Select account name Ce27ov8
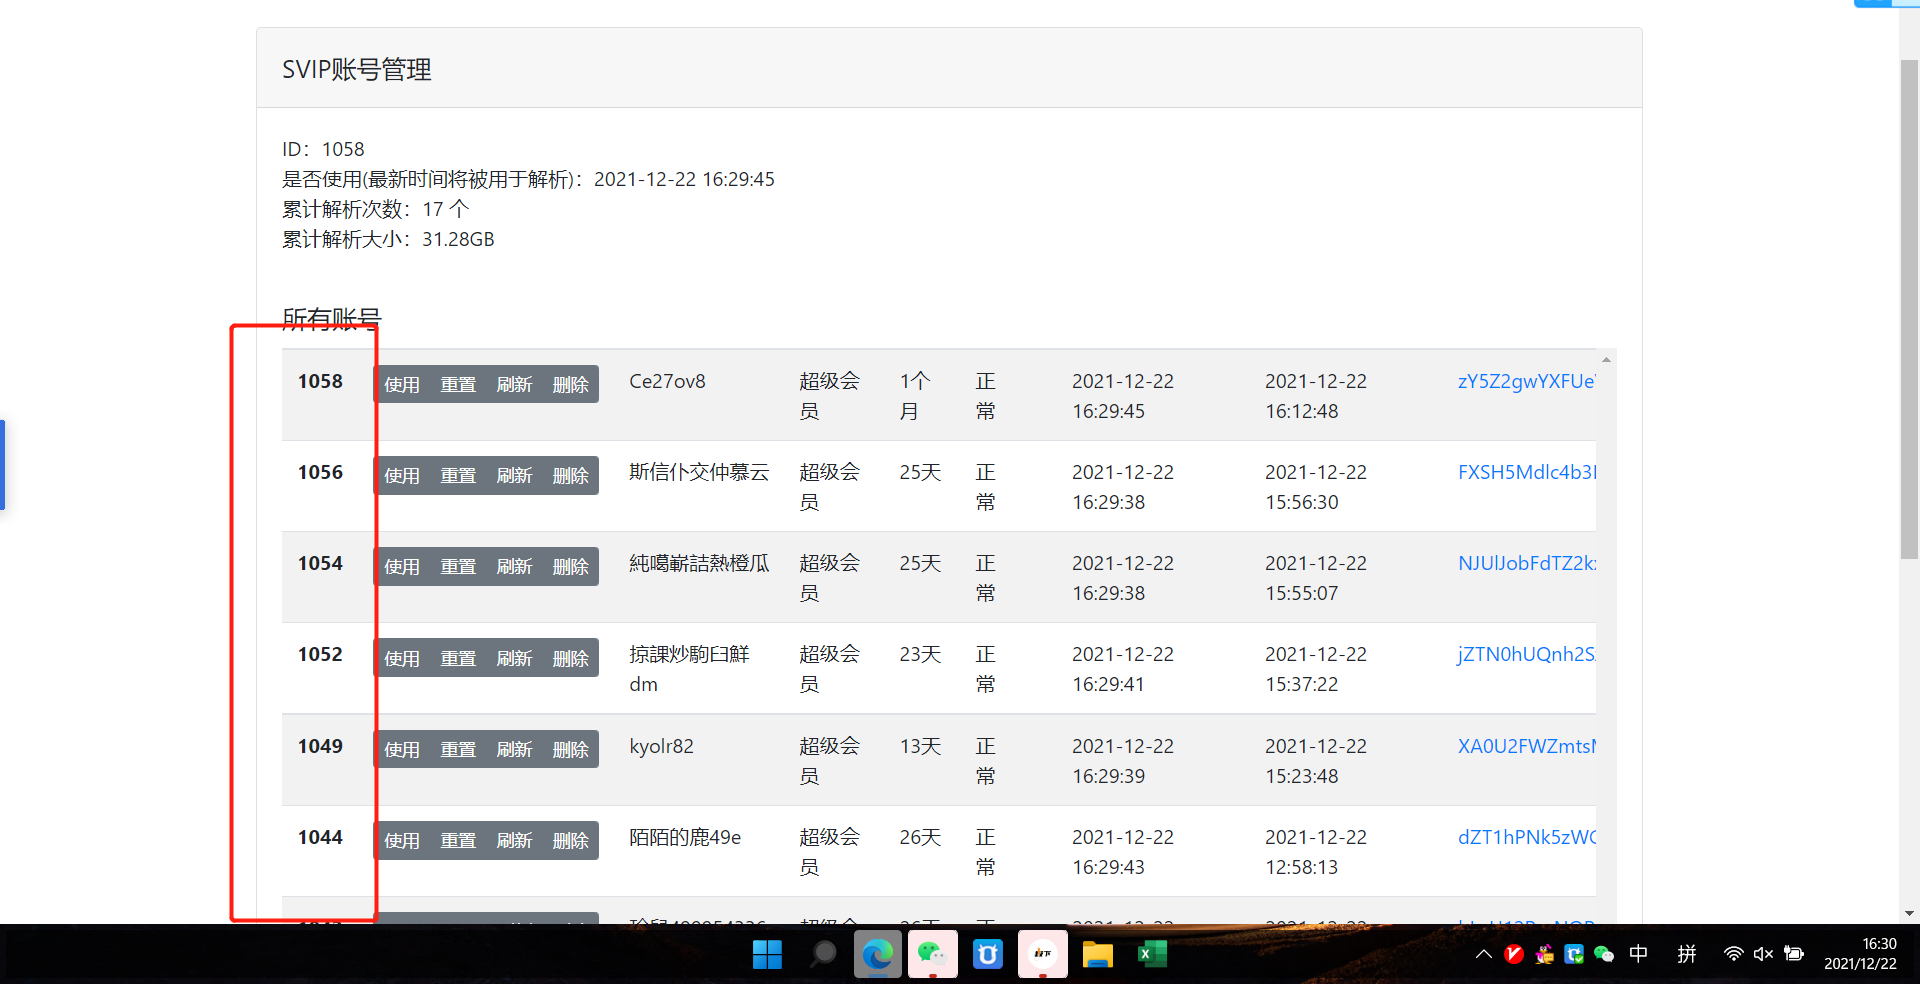The width and height of the screenshot is (1920, 984). pos(667,381)
